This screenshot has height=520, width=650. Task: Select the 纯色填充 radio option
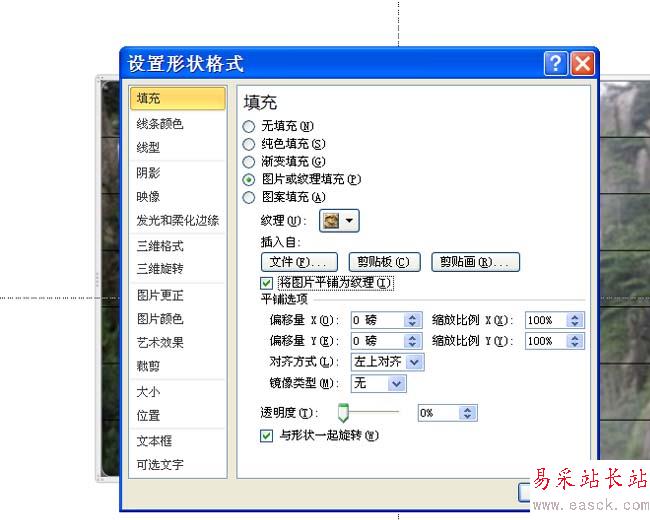pyautogui.click(x=249, y=144)
